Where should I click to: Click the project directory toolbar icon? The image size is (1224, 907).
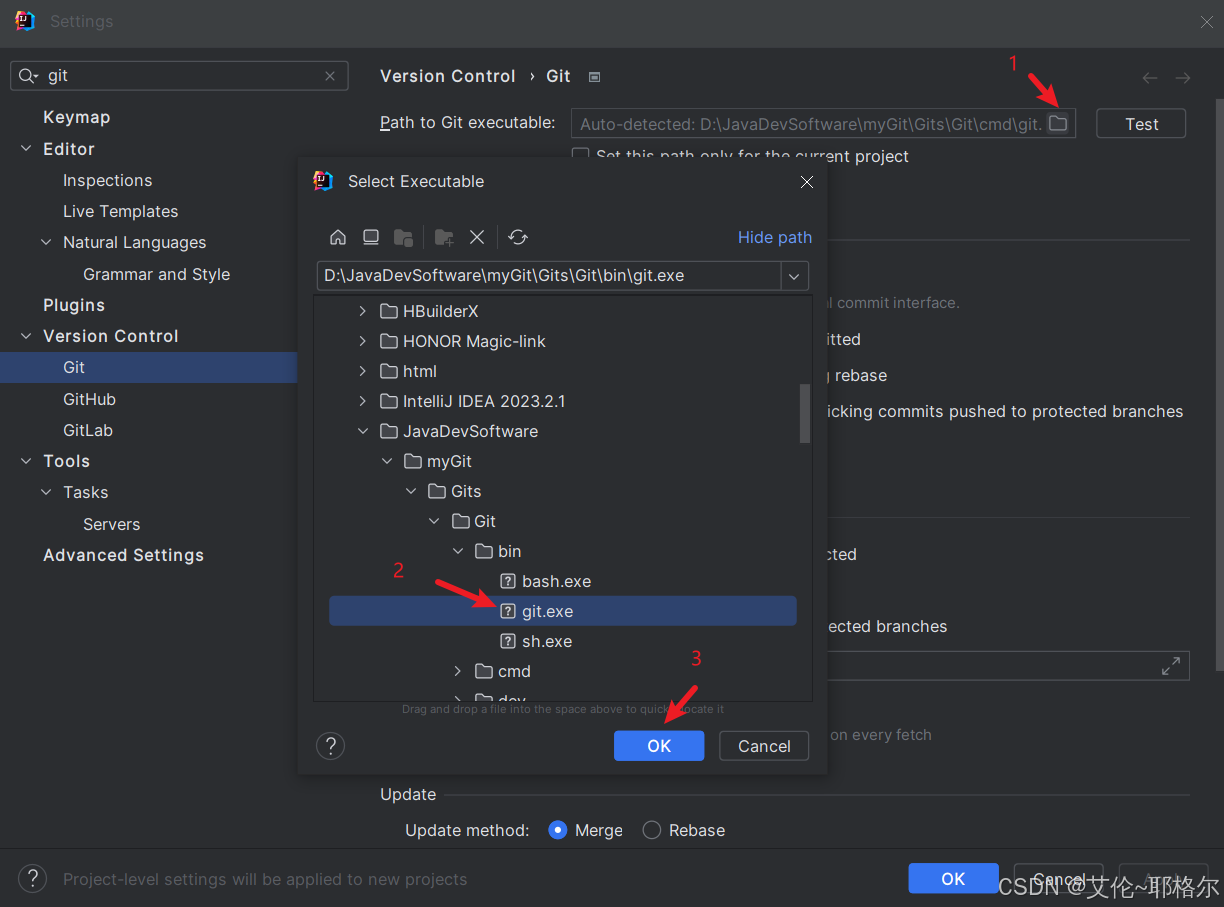coord(403,237)
